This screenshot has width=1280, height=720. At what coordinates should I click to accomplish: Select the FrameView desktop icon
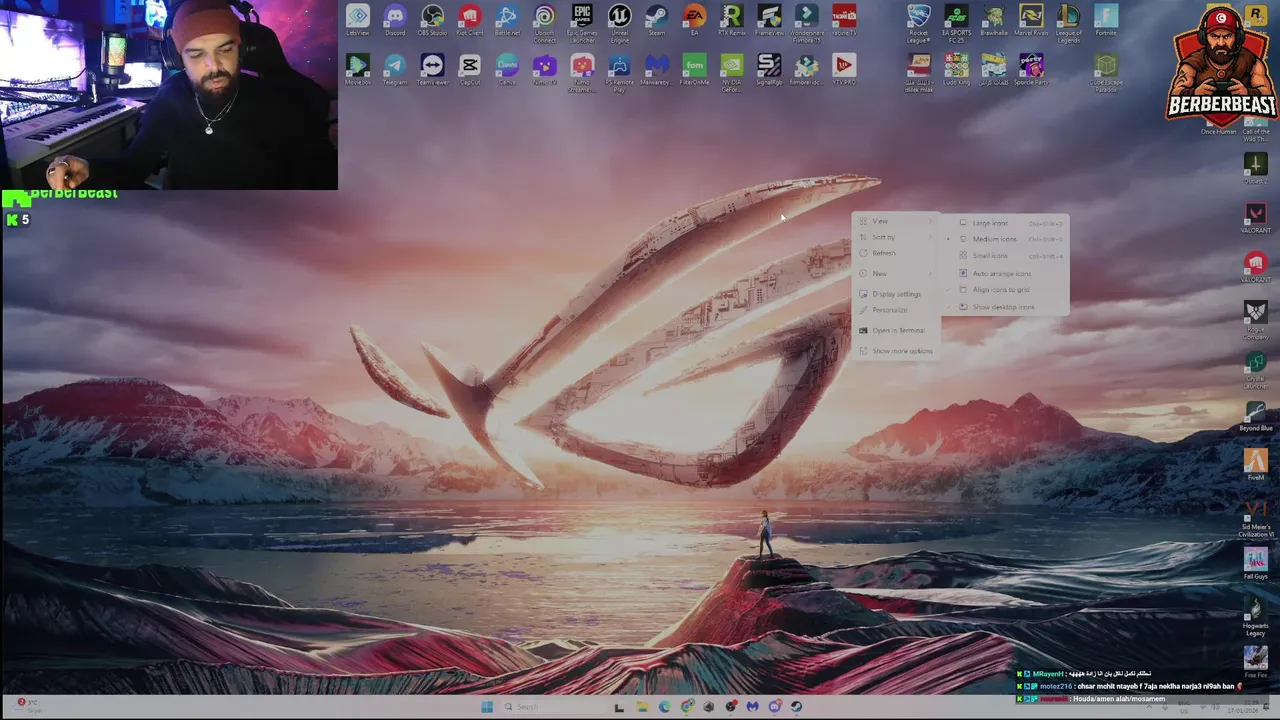point(769,20)
